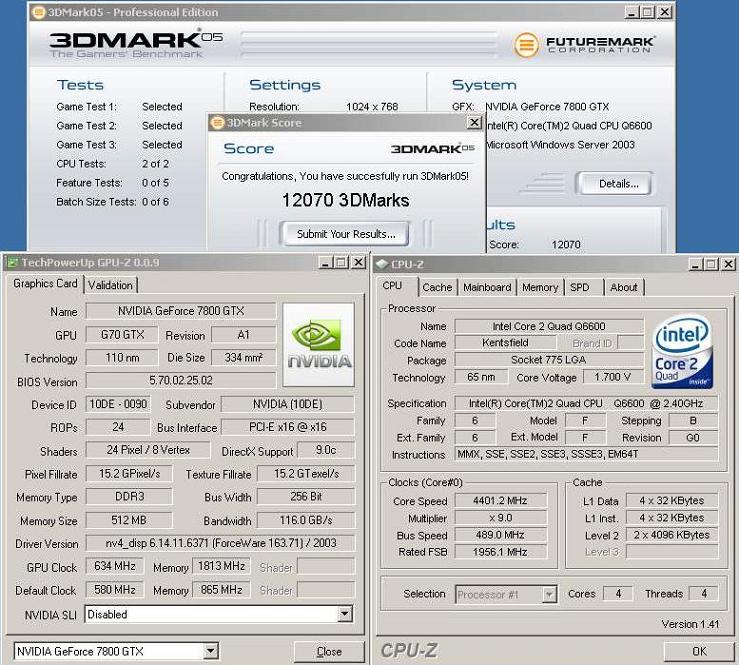Click the GPU-Z title bar icon
This screenshot has height=665, width=739.
[x=13, y=263]
